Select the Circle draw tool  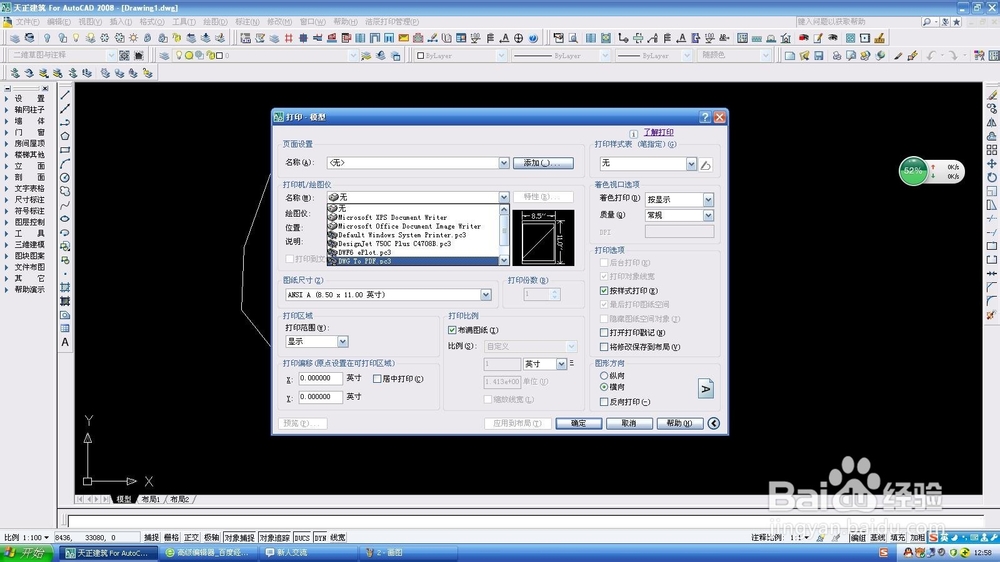(65, 177)
